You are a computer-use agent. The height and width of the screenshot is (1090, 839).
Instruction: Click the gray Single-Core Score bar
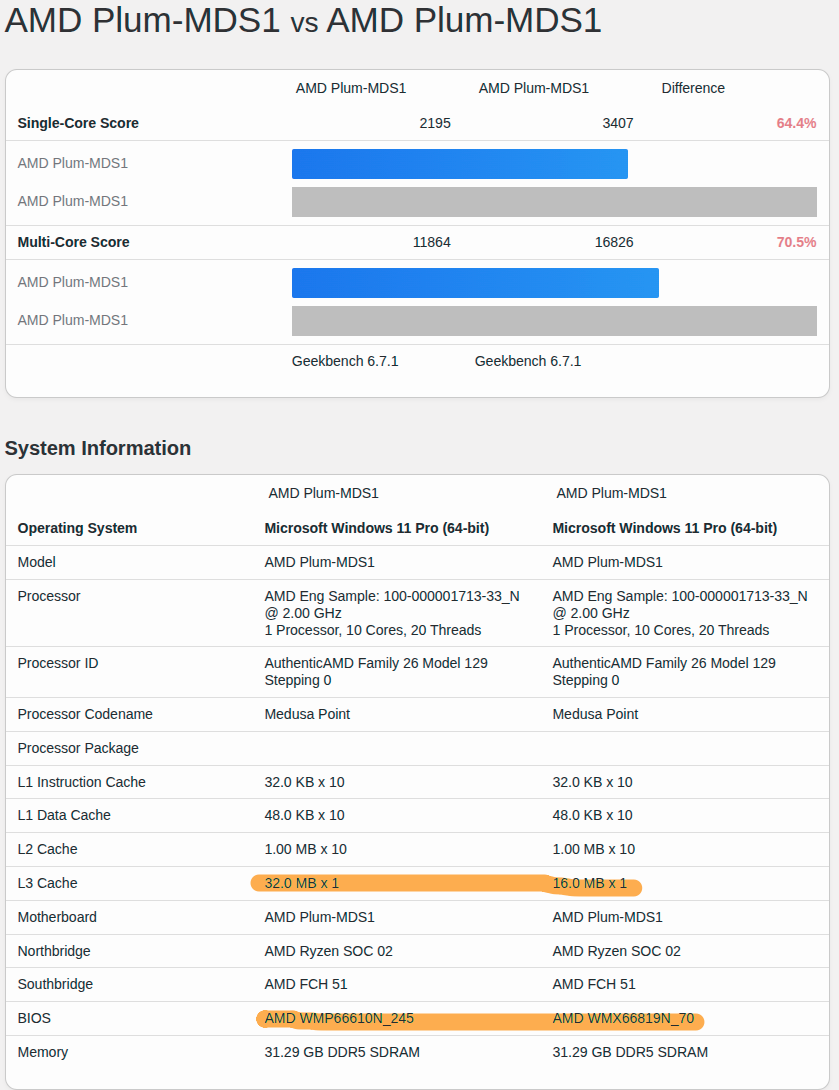[554, 202]
